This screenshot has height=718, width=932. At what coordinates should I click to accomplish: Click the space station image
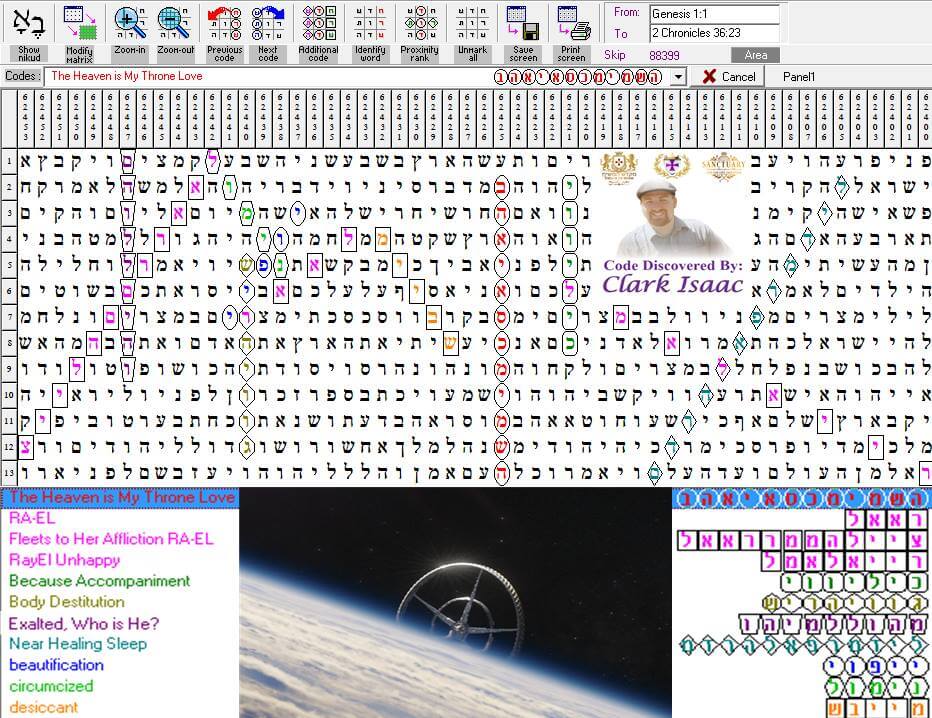tap(455, 603)
